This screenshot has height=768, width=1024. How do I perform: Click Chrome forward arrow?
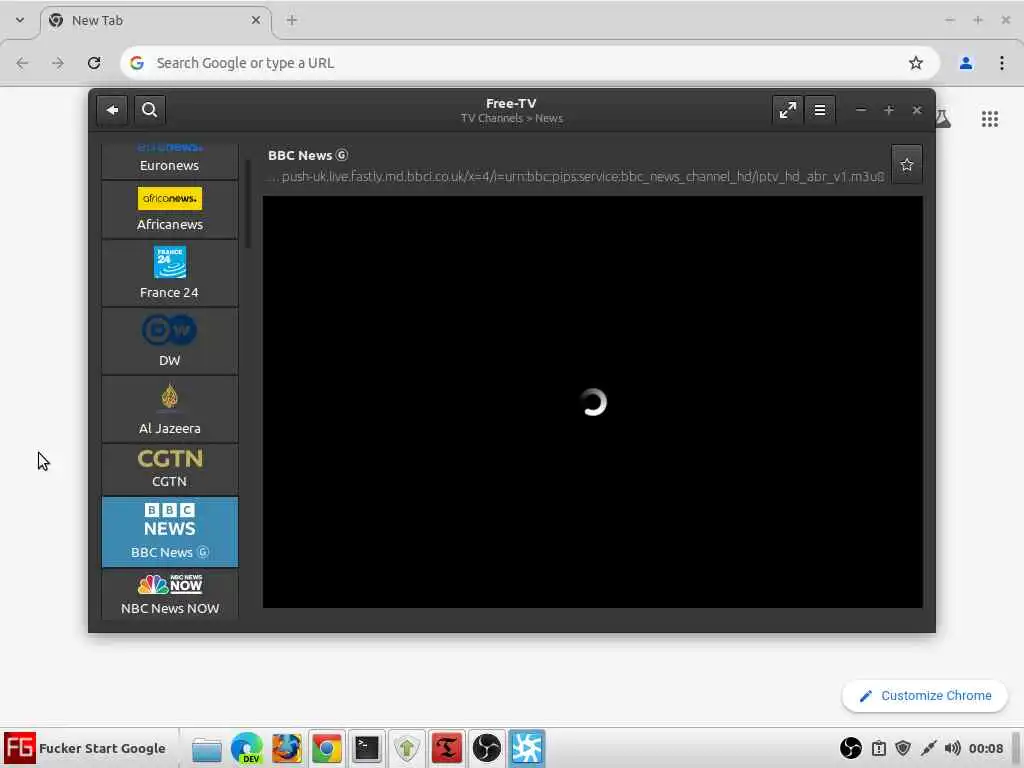pos(58,63)
